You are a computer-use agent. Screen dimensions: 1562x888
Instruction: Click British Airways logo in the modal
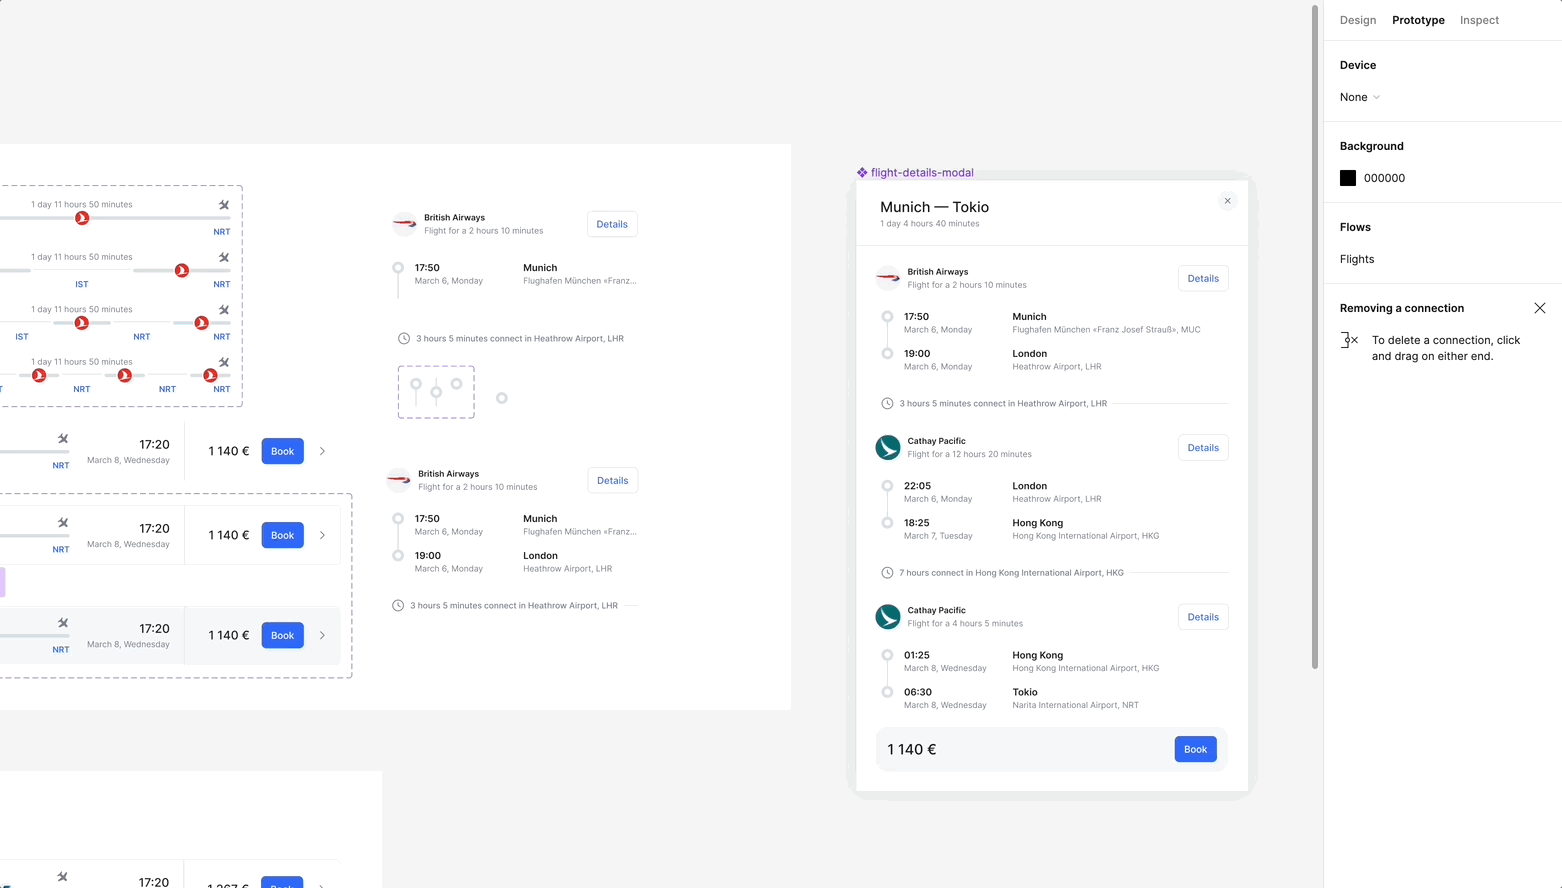(x=888, y=278)
